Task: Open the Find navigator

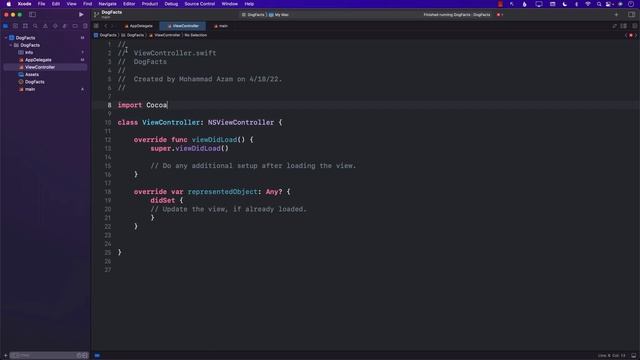Action: [x=35, y=26]
